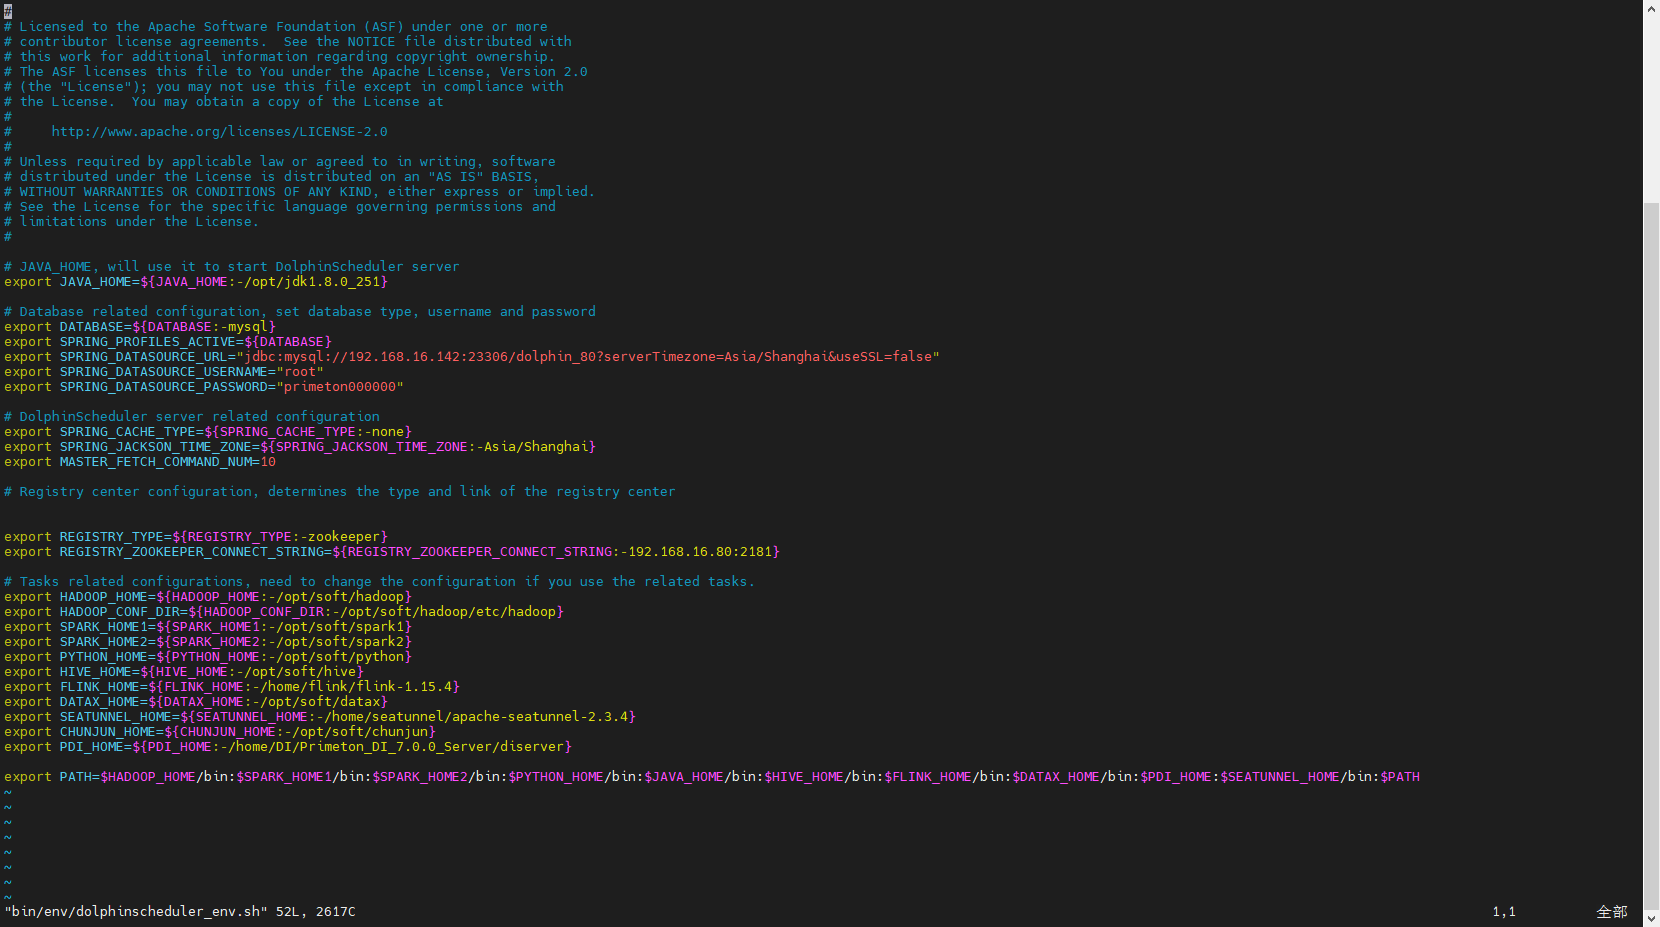Screen dimensions: 1660x927
Task: Click the SPRING_JACKSON_TIME_ZONE Asia/Shanghai value
Action: pos(538,447)
